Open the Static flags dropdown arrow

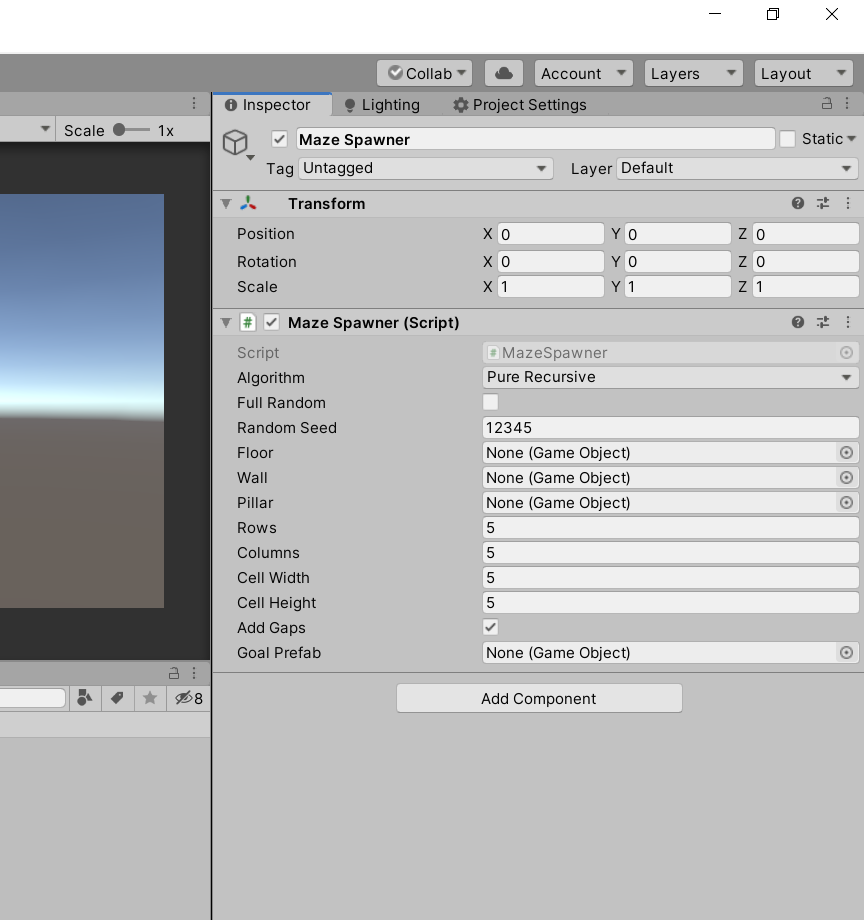tap(851, 139)
